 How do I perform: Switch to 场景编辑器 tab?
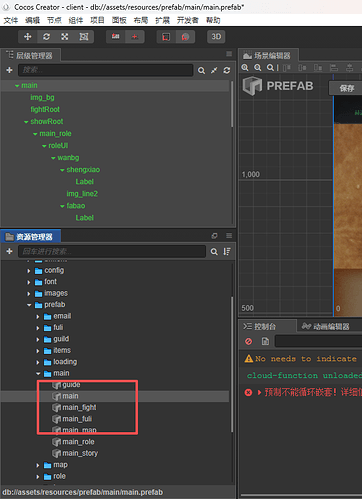click(x=268, y=55)
